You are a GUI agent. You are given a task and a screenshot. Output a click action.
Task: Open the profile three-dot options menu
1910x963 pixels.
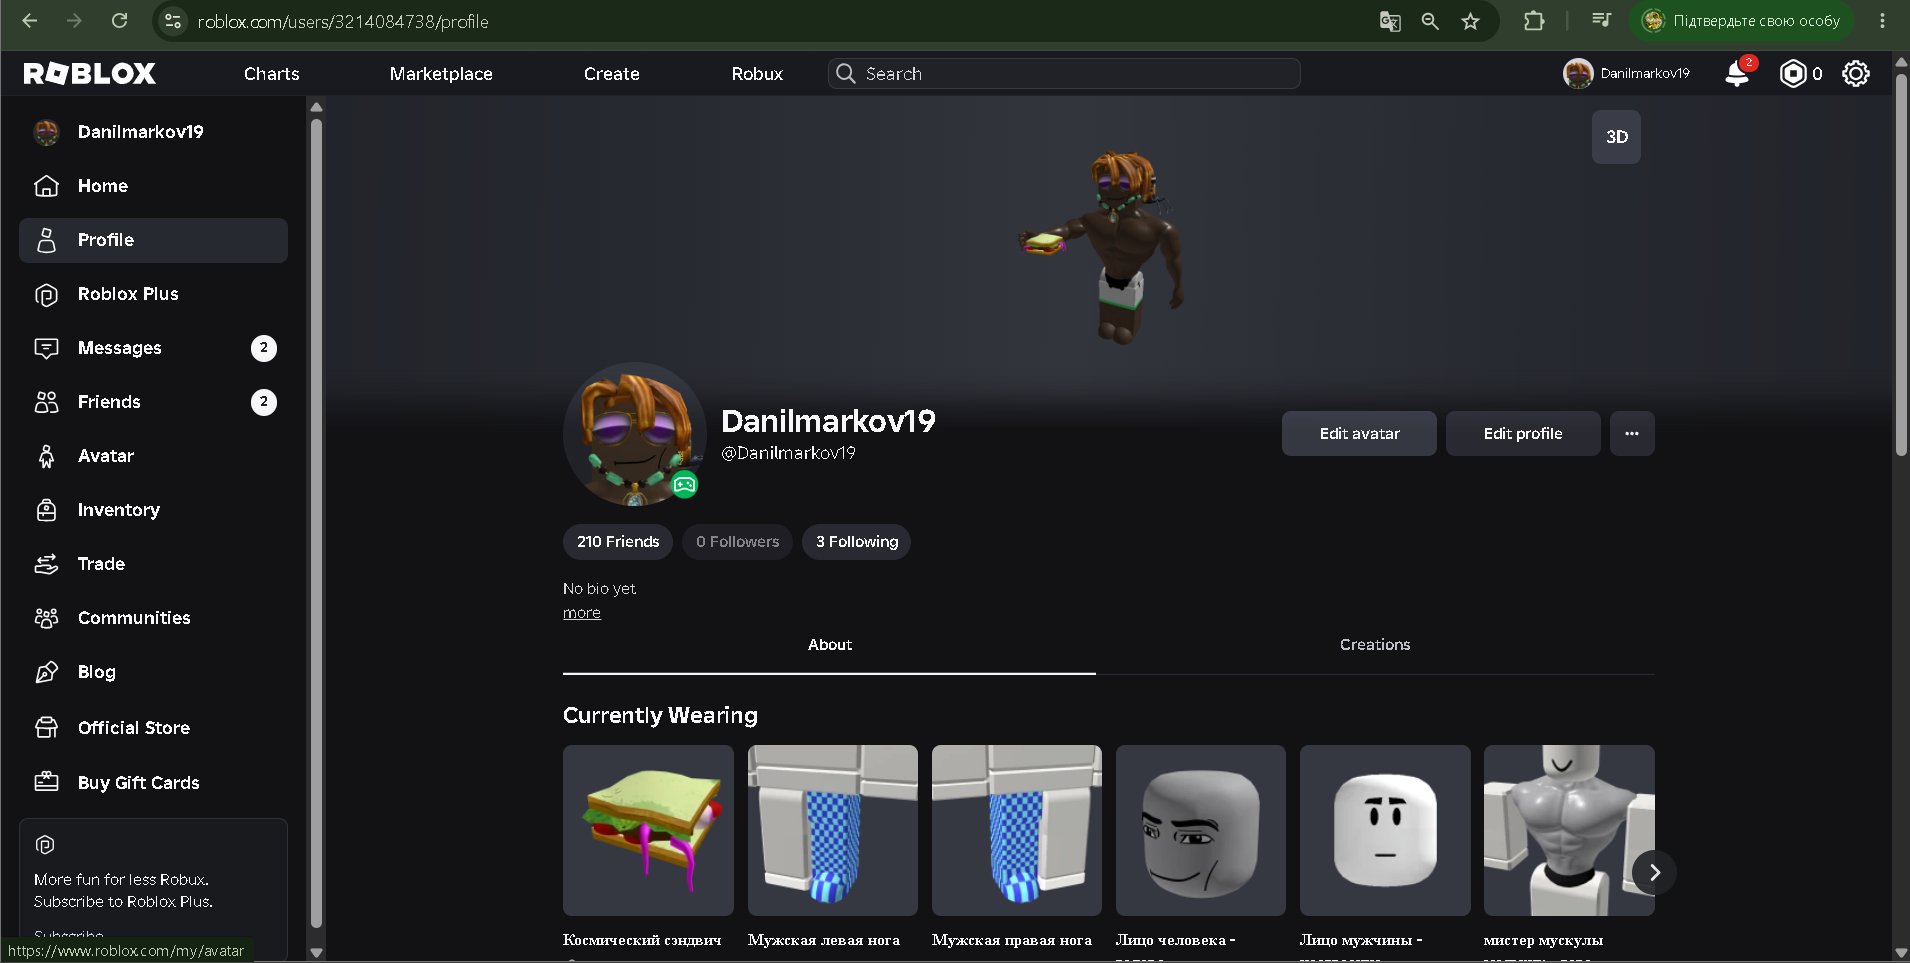point(1632,434)
